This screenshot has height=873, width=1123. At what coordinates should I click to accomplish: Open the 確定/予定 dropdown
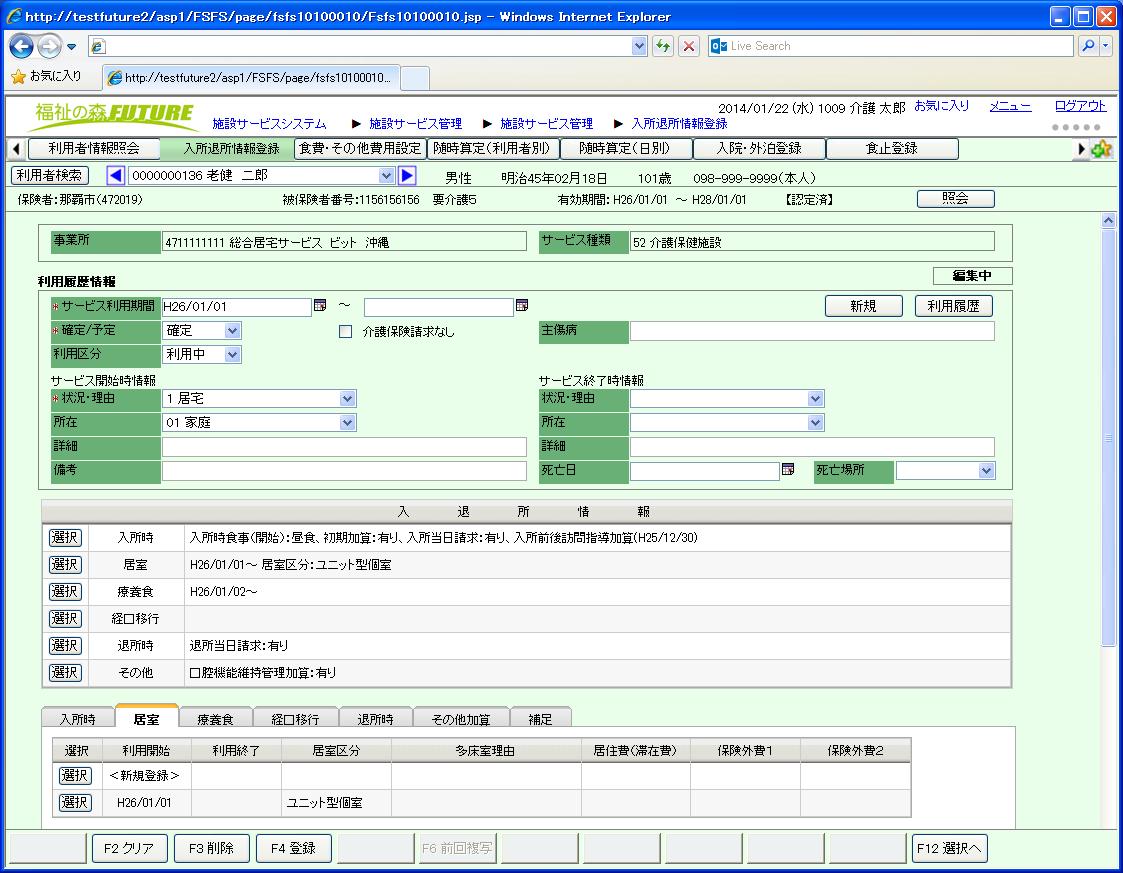[232, 331]
